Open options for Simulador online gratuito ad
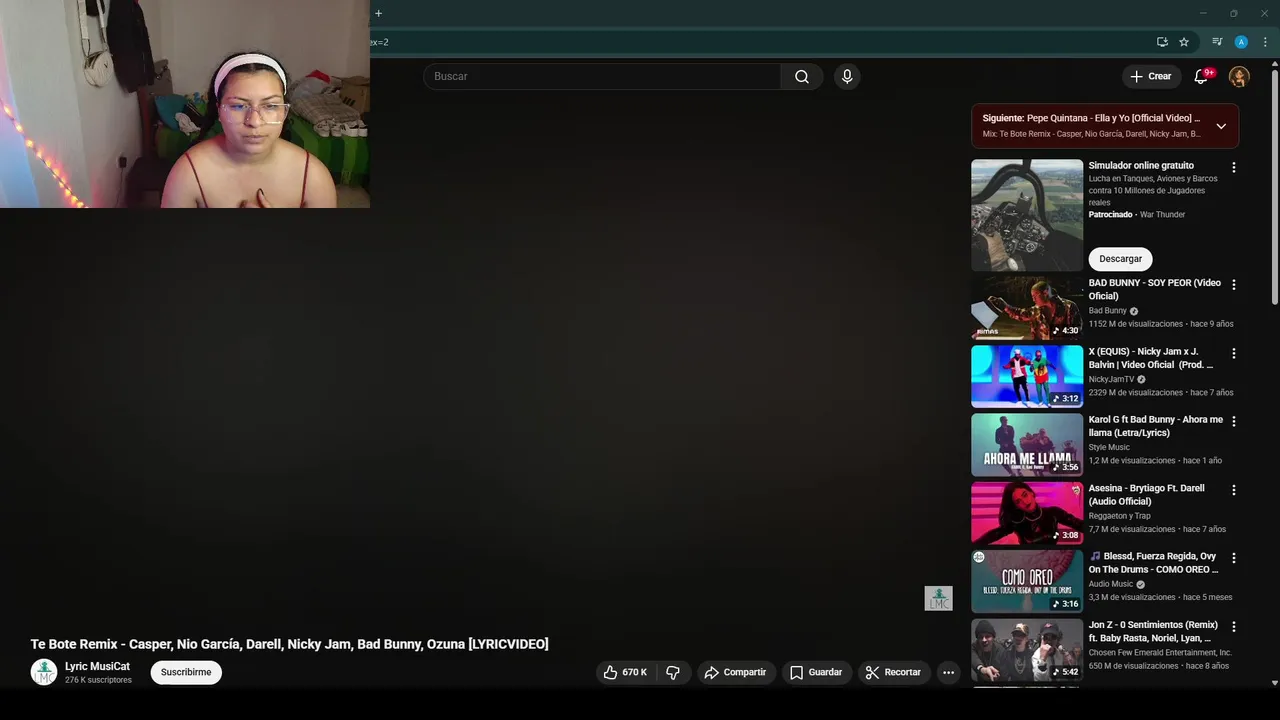 point(1233,168)
